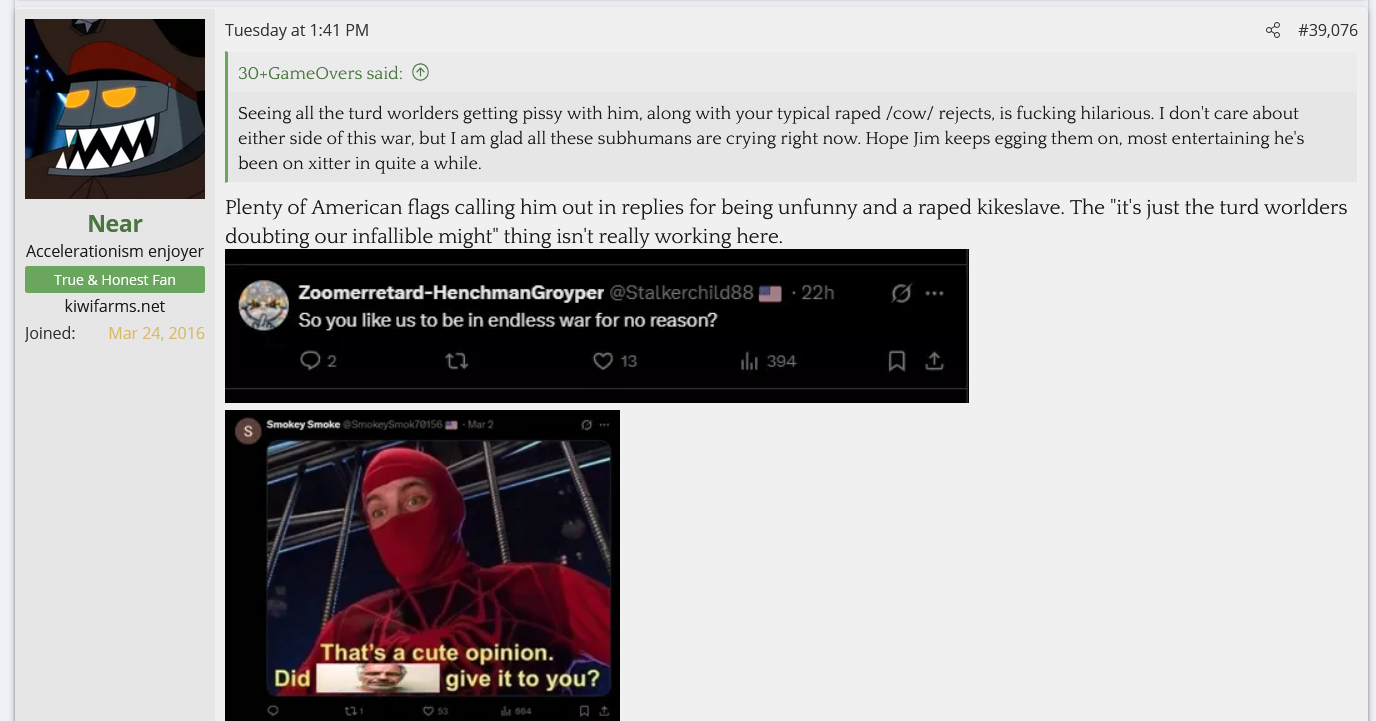The height and width of the screenshot is (721, 1376).
Task: Open the 30+GameOvers said quote link
Action: point(320,73)
